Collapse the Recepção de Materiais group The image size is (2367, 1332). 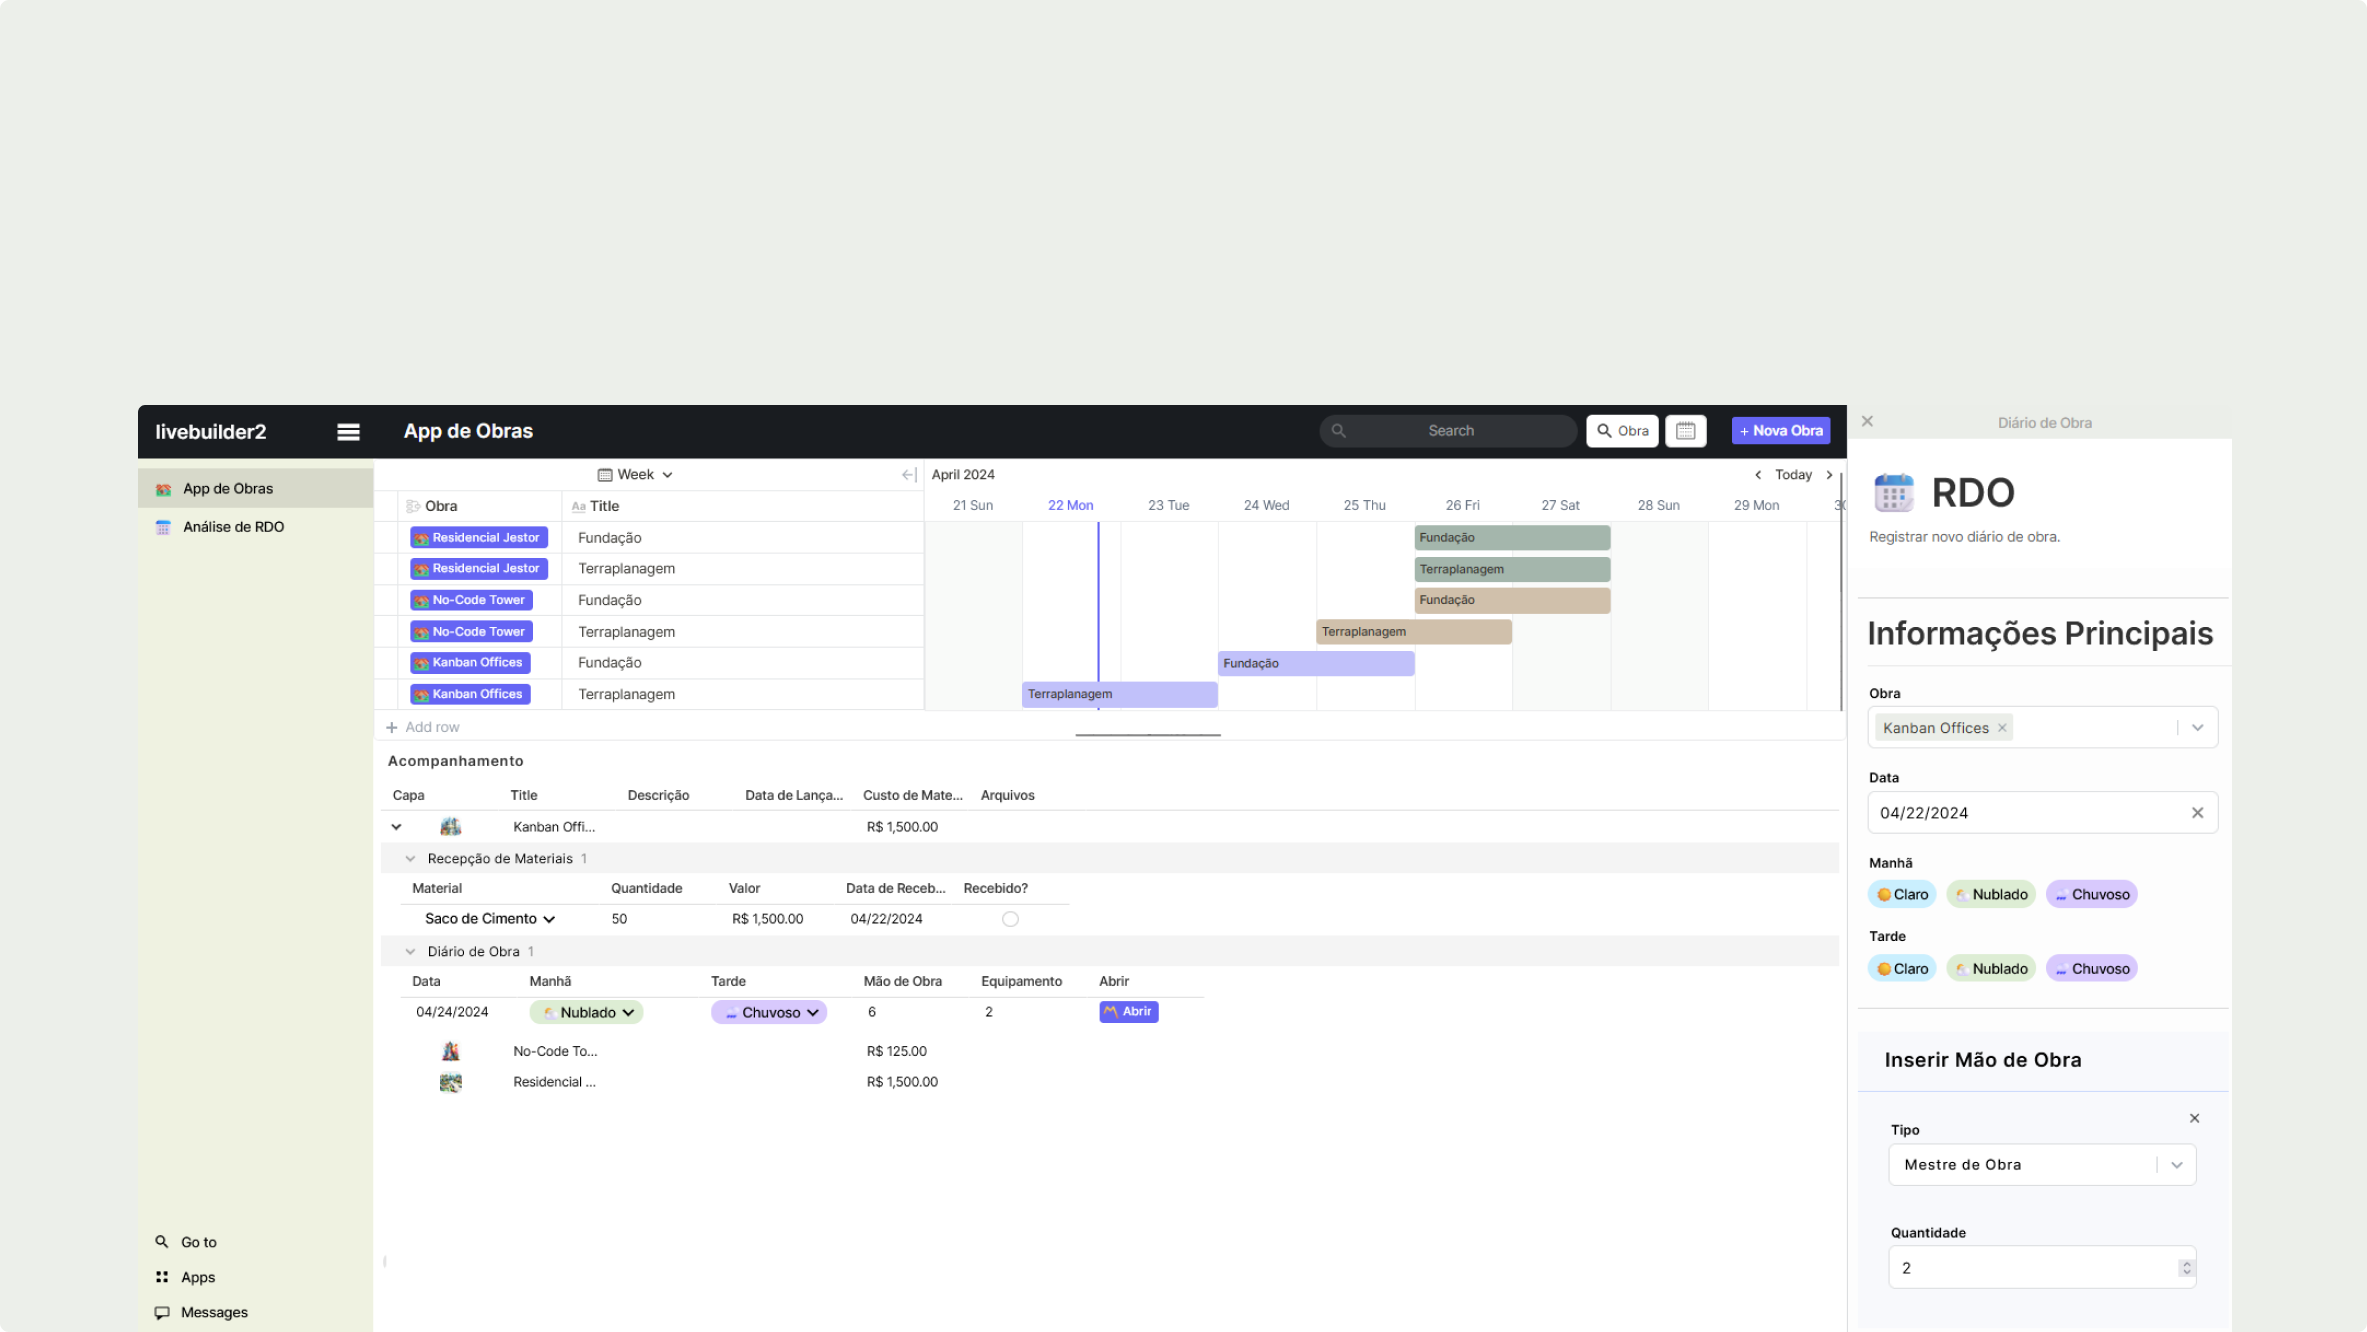click(x=410, y=859)
